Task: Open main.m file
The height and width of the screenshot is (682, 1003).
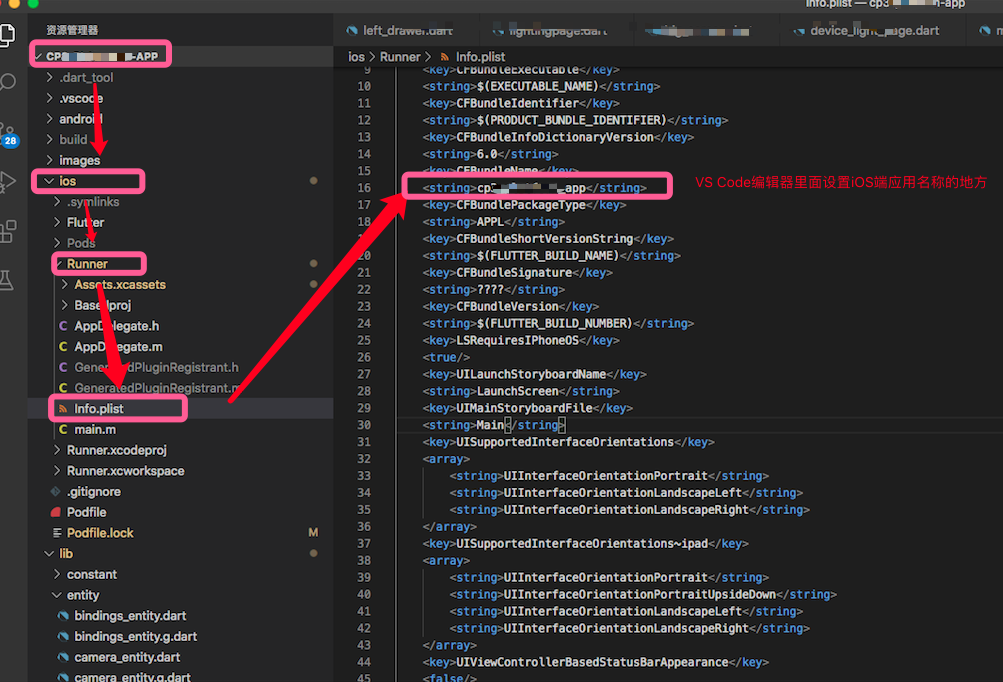Action: (95, 429)
